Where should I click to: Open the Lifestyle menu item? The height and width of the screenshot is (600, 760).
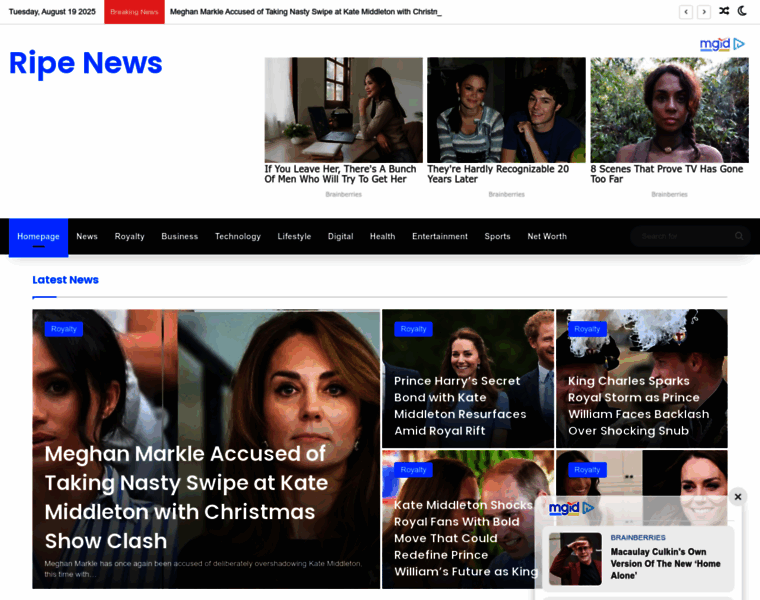click(x=294, y=237)
